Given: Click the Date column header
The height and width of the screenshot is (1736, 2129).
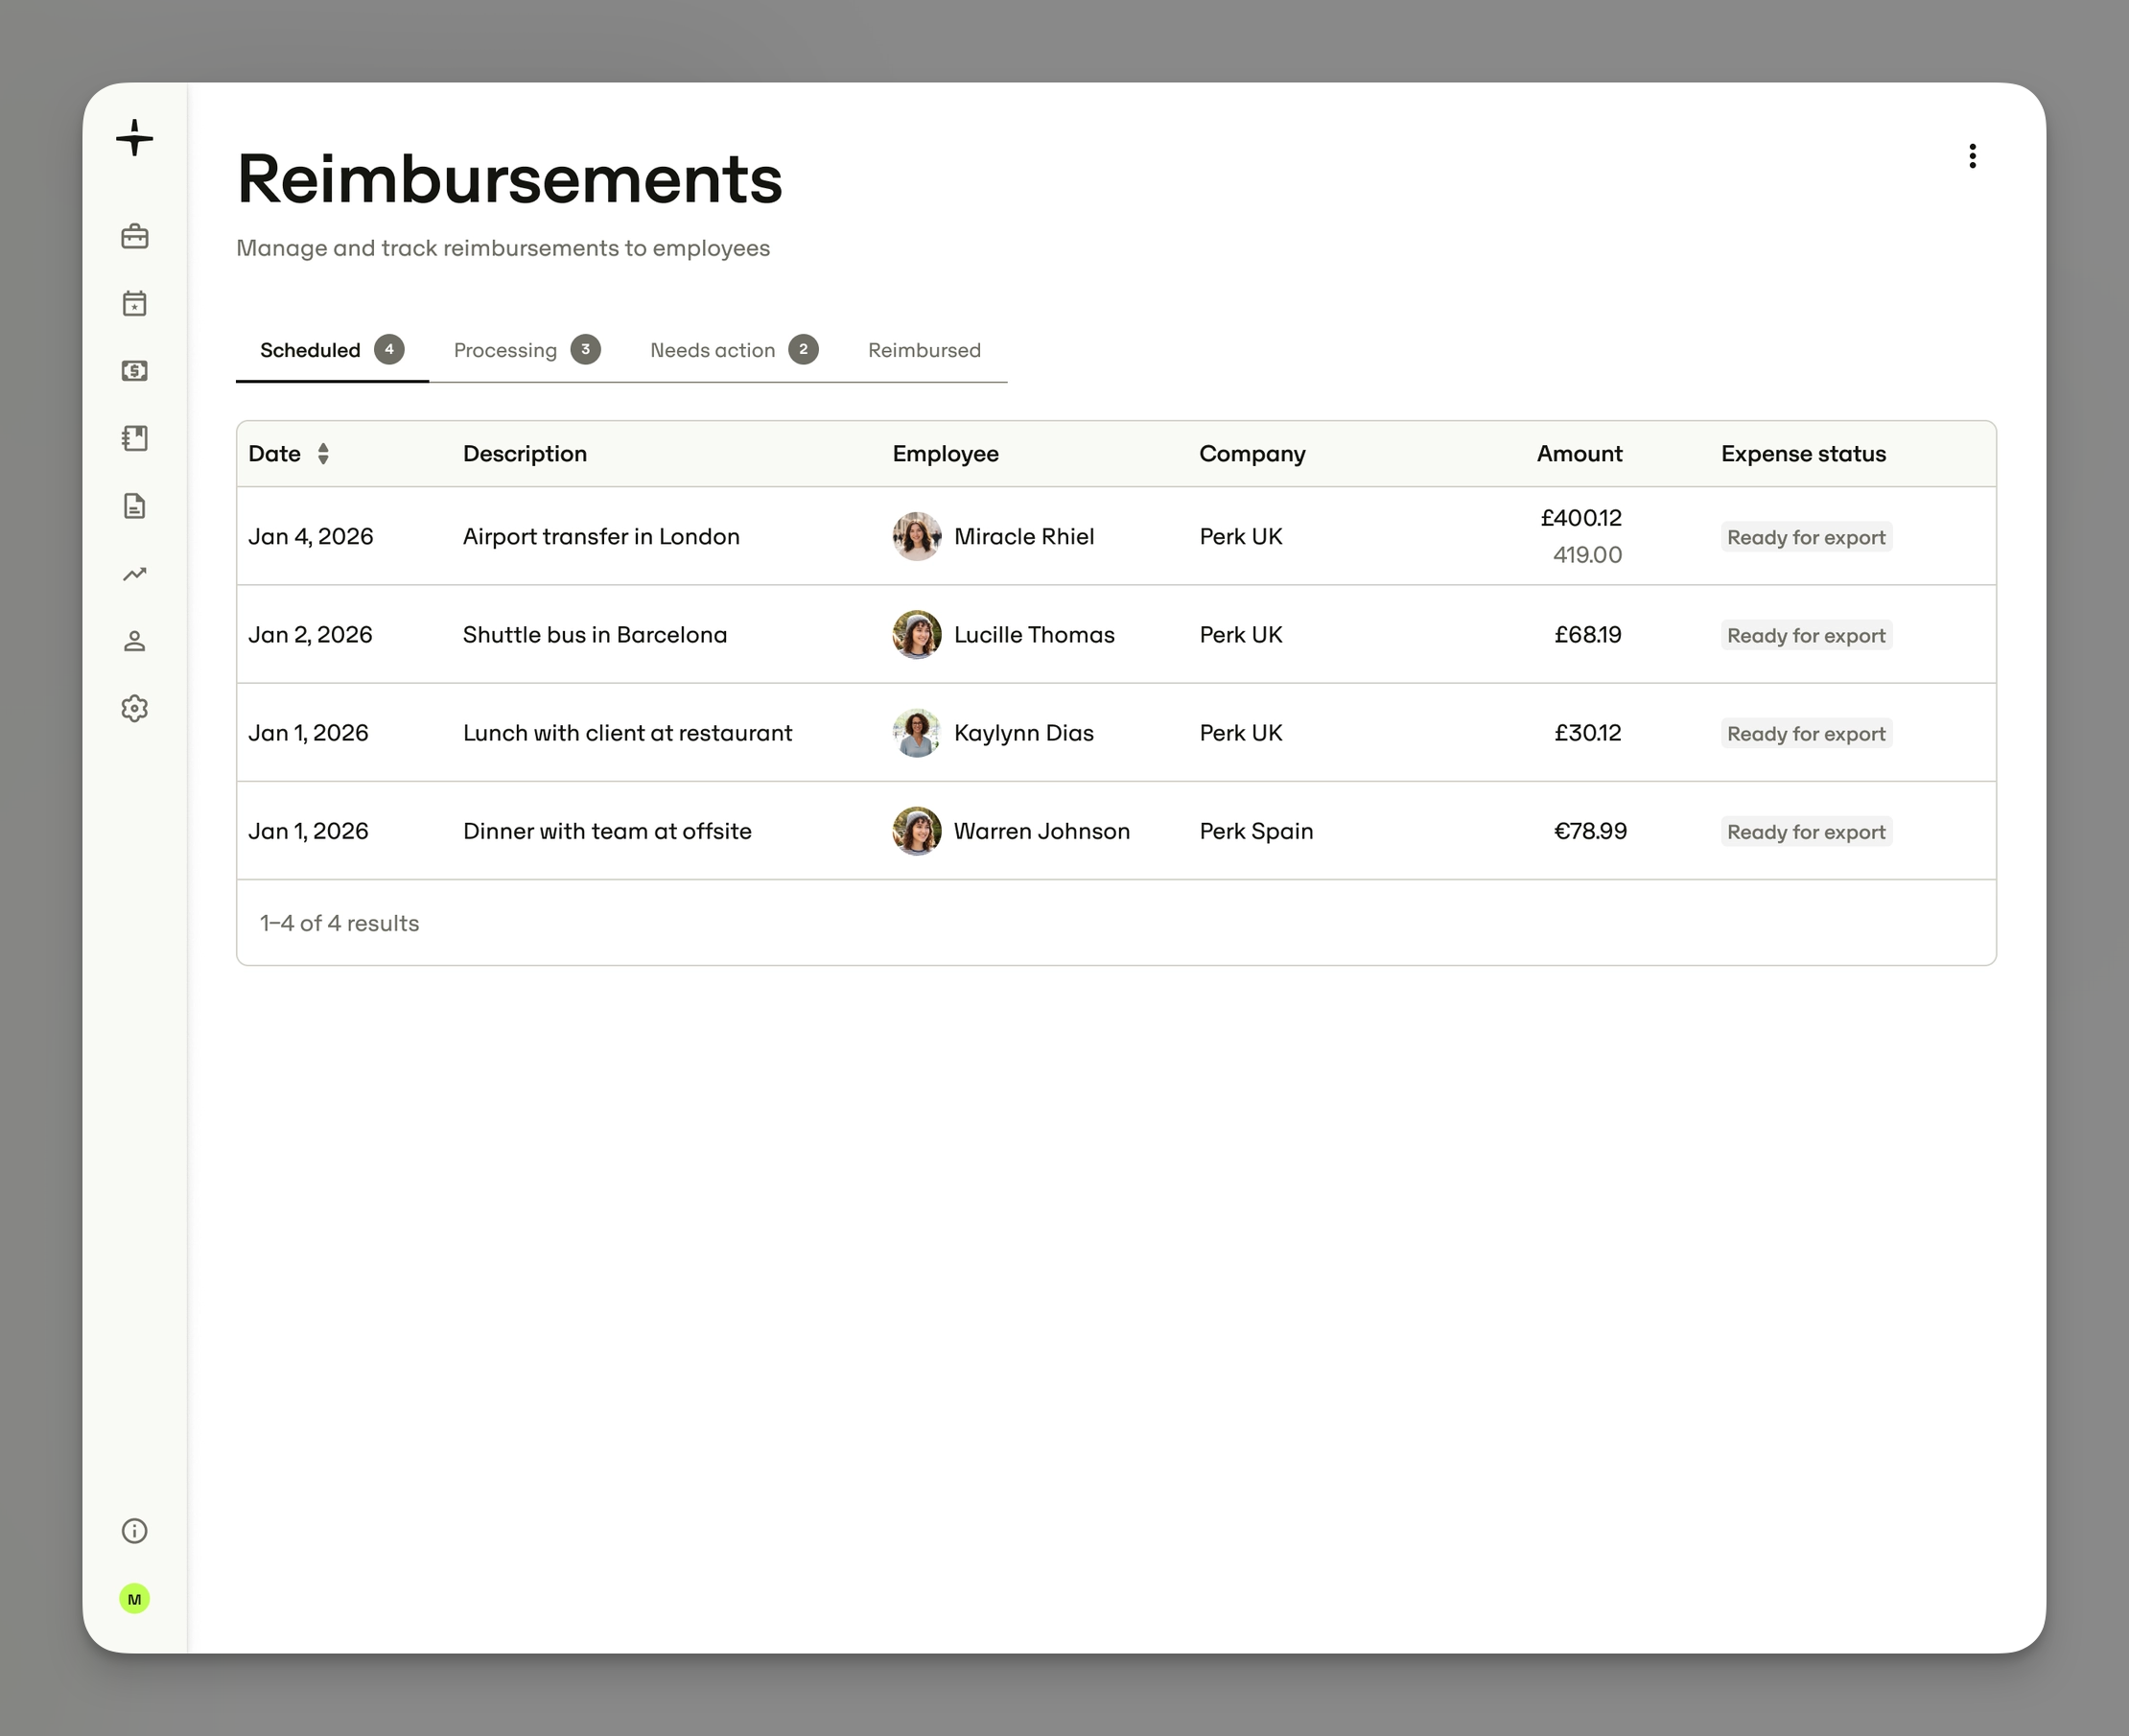Looking at the screenshot, I should (x=275, y=454).
